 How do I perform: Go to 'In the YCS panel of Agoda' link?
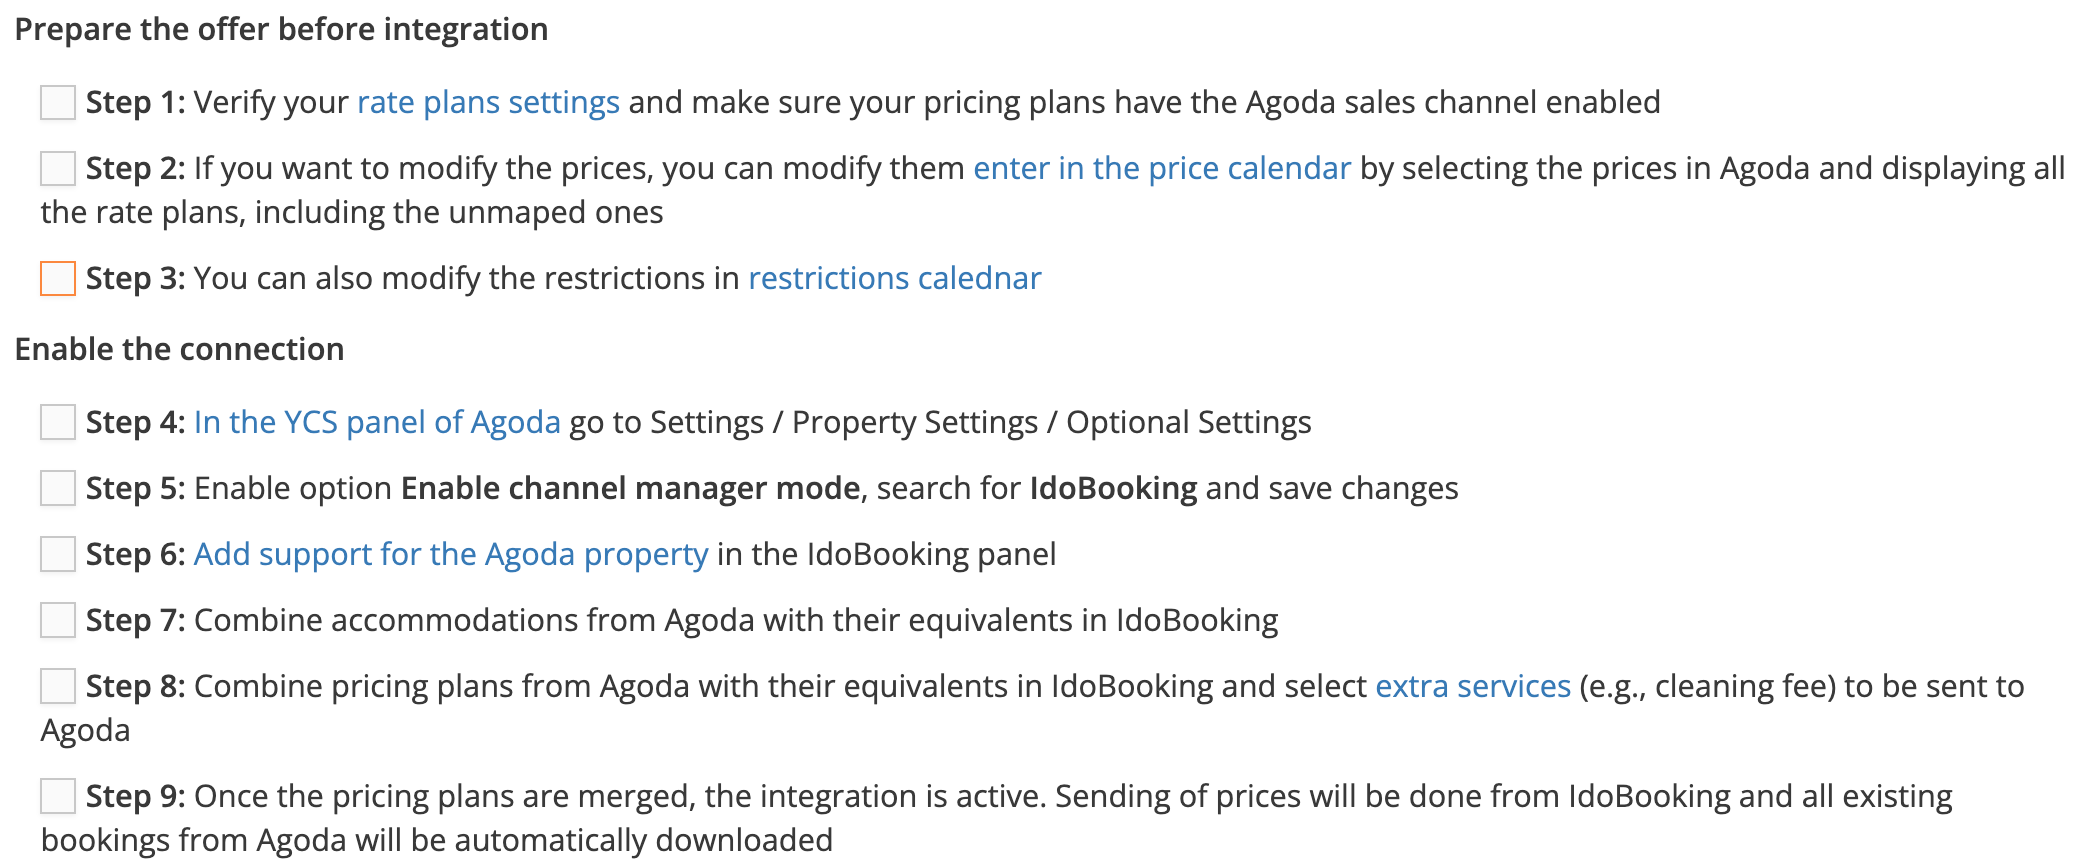click(377, 423)
